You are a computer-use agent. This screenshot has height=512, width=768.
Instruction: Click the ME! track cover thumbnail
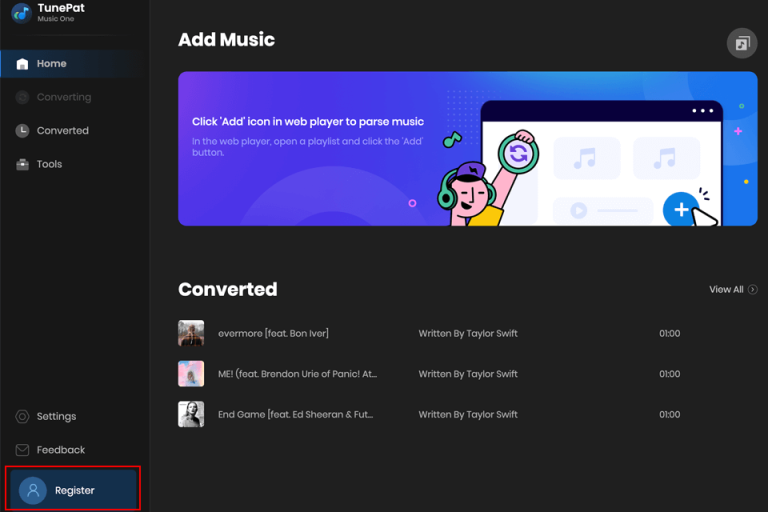pos(191,374)
